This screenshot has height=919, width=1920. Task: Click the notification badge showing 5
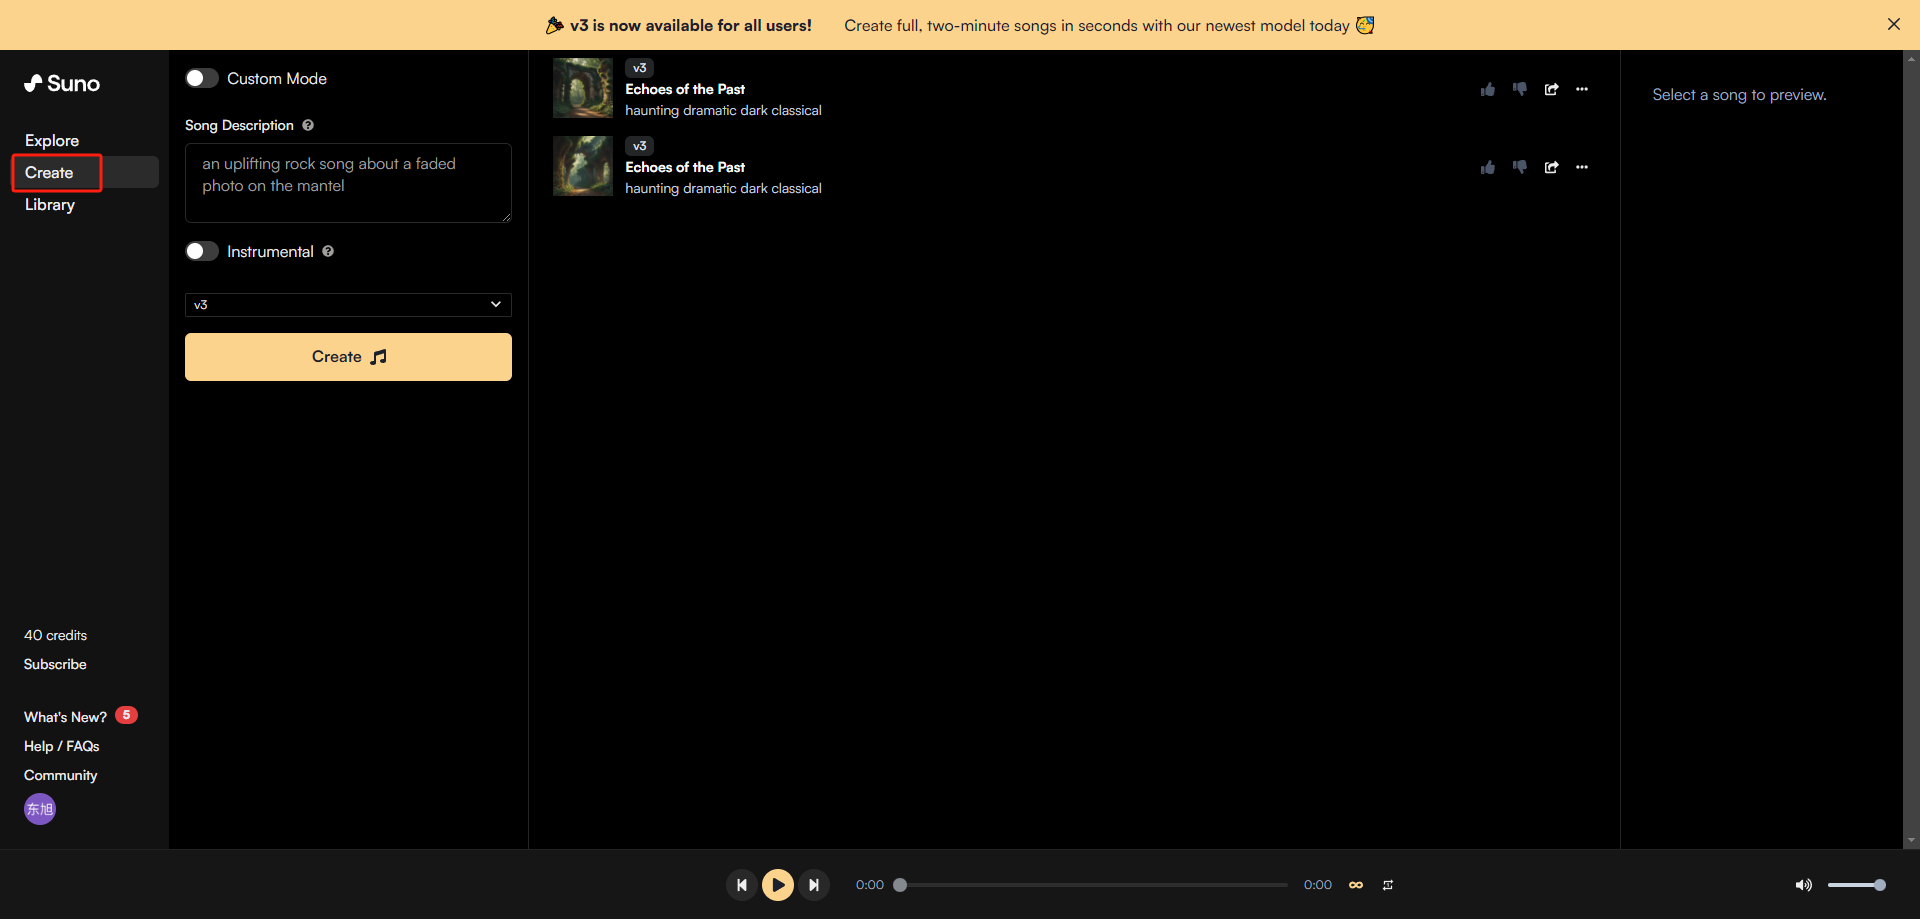click(x=126, y=715)
